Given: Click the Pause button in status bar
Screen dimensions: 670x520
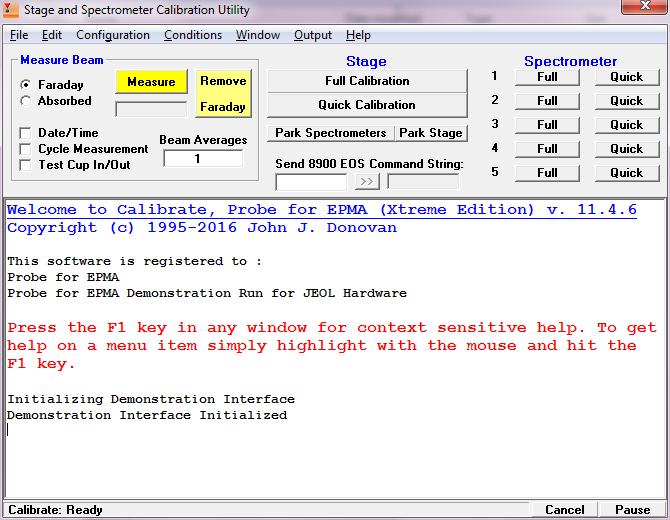Looking at the screenshot, I should 632,510.
